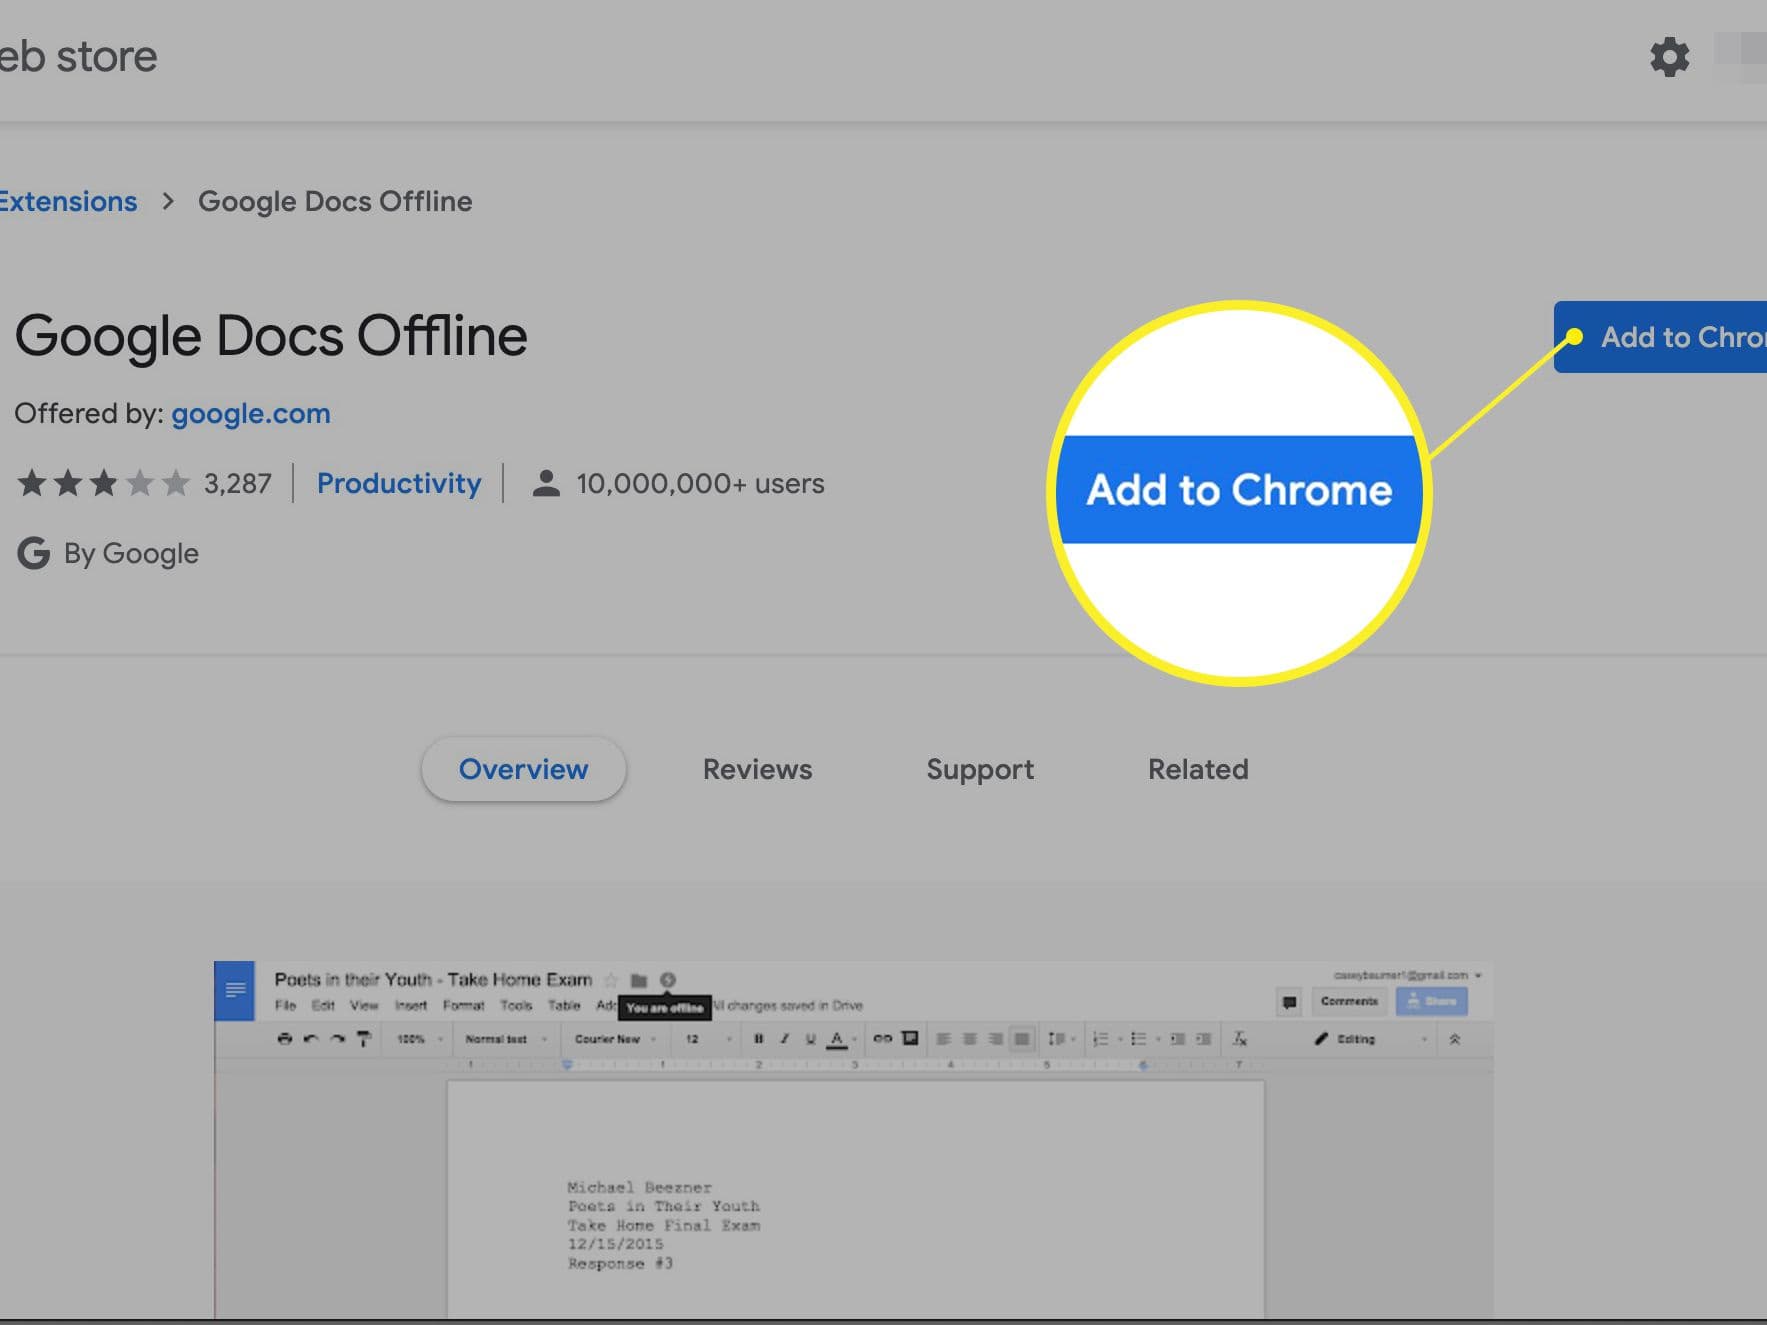Screen dimensions: 1767x1325
Task: Click the By Google label
Action: pos(132,554)
